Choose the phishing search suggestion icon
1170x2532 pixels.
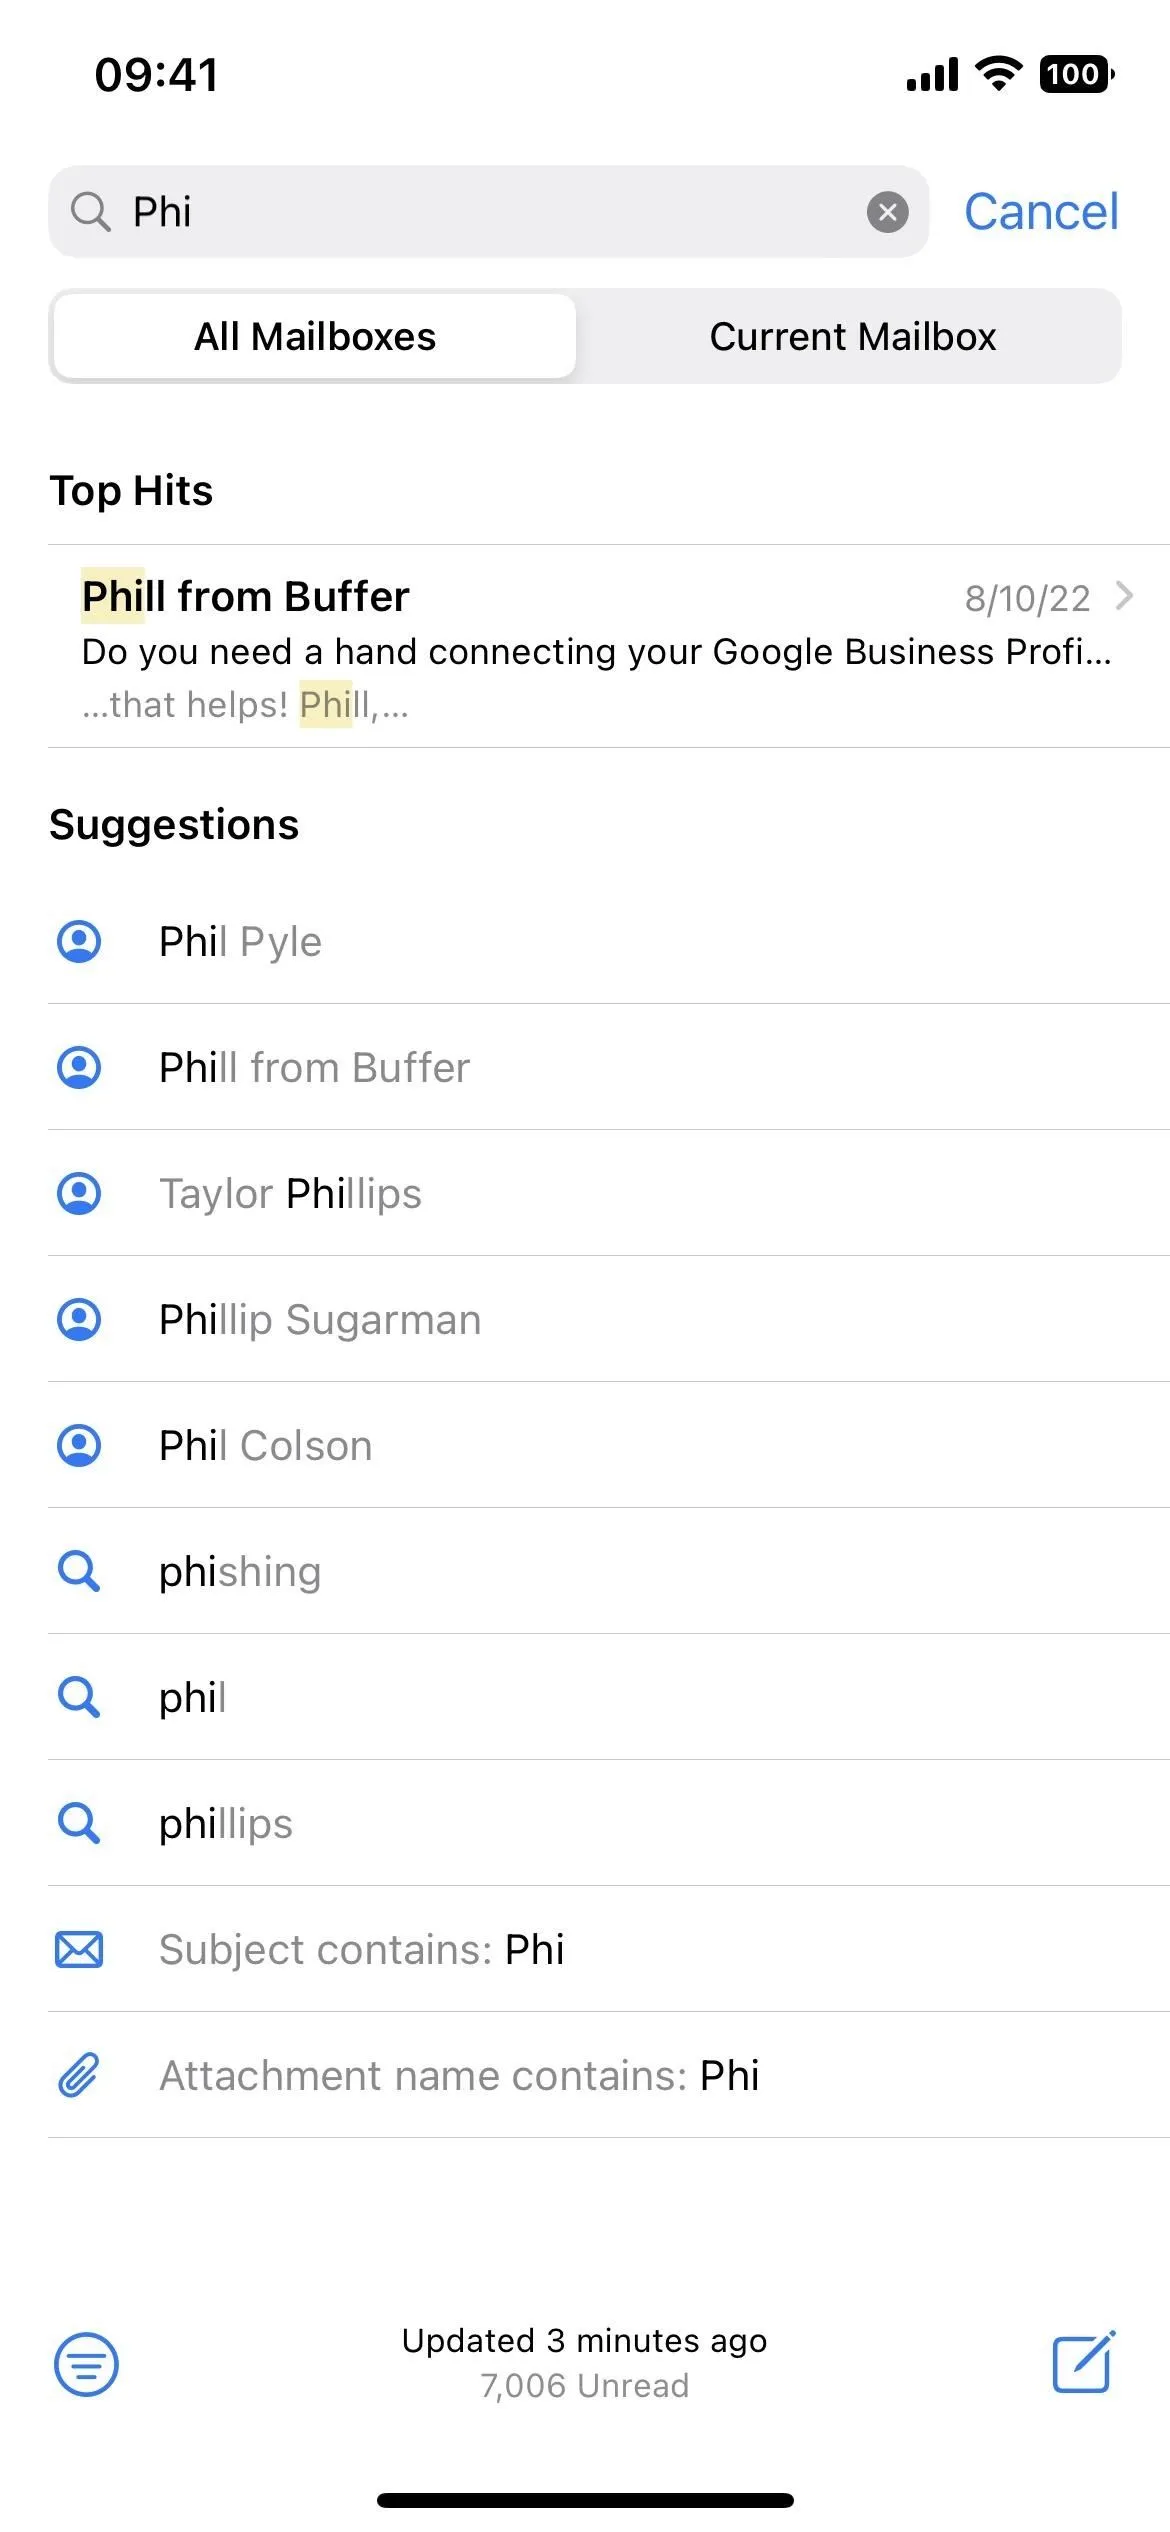click(79, 1572)
